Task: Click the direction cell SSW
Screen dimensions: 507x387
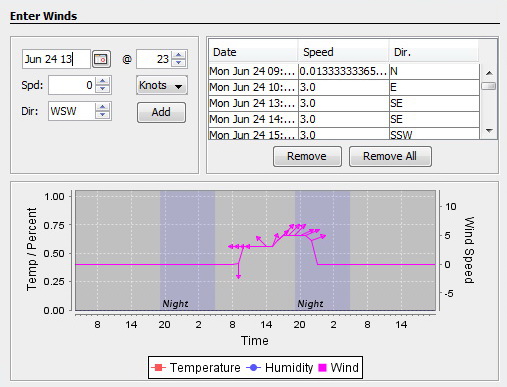Action: coord(434,134)
